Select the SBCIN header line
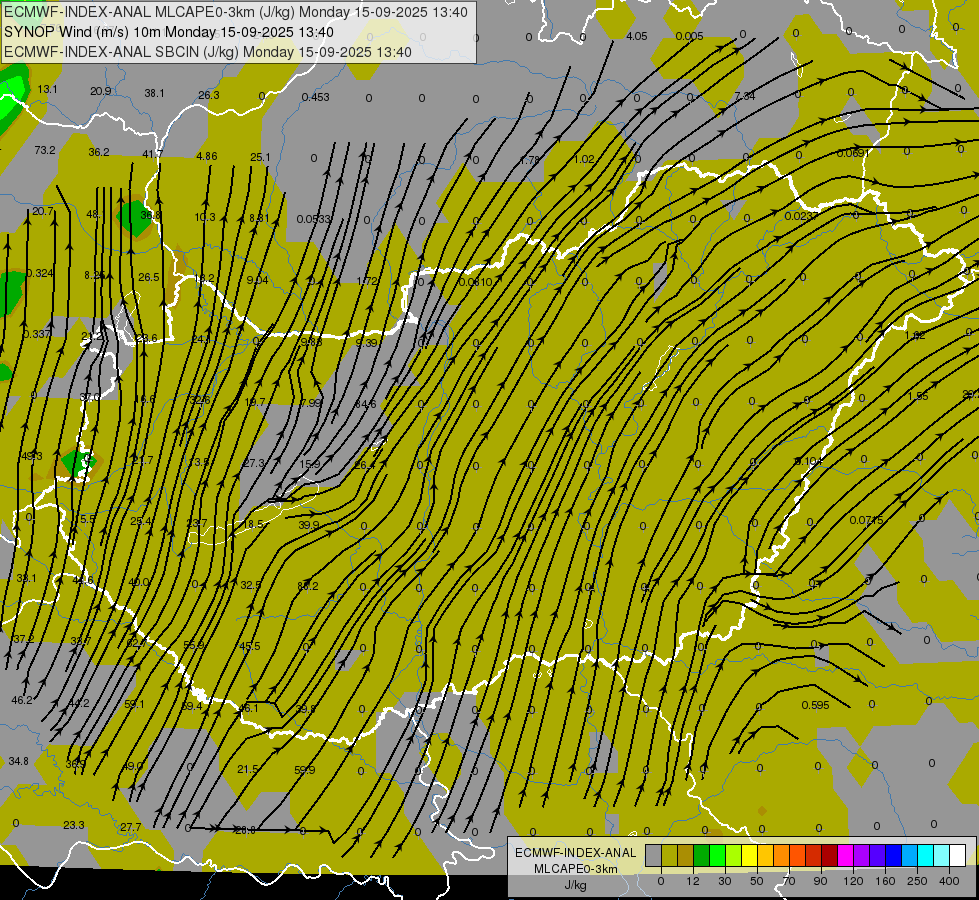The image size is (979, 900). (x=208, y=52)
